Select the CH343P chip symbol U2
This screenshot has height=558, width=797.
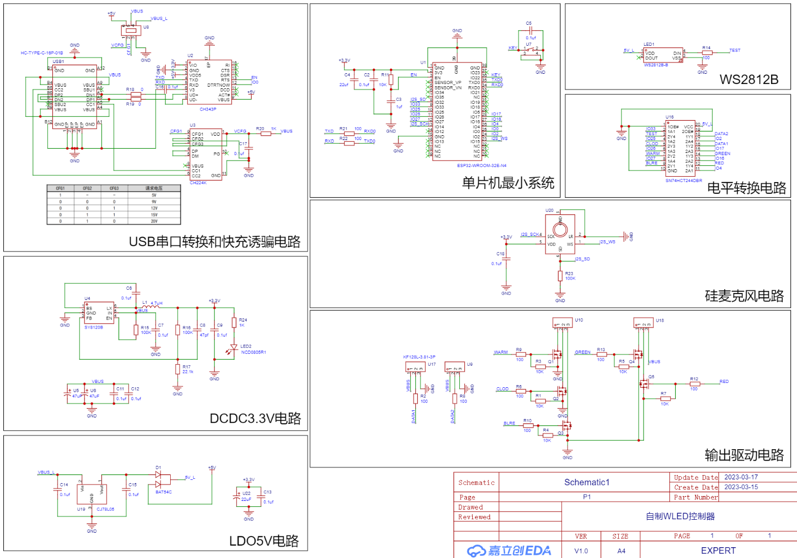point(209,82)
